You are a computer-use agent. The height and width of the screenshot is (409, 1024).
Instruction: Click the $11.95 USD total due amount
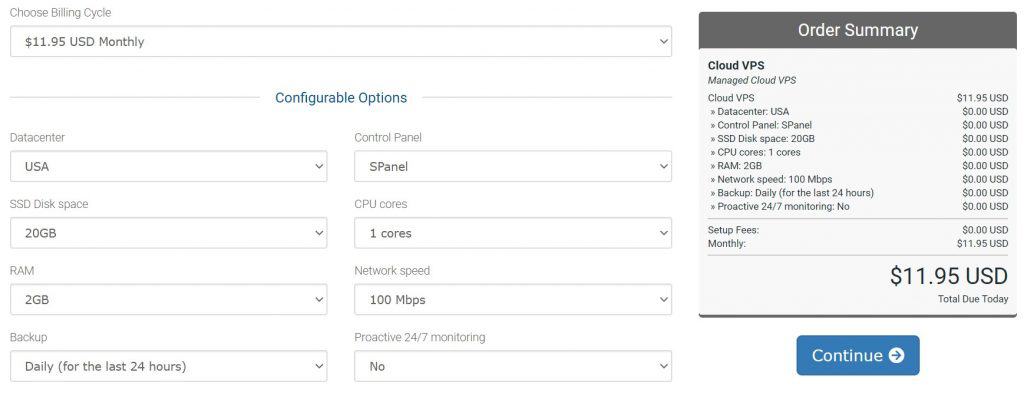point(948,276)
